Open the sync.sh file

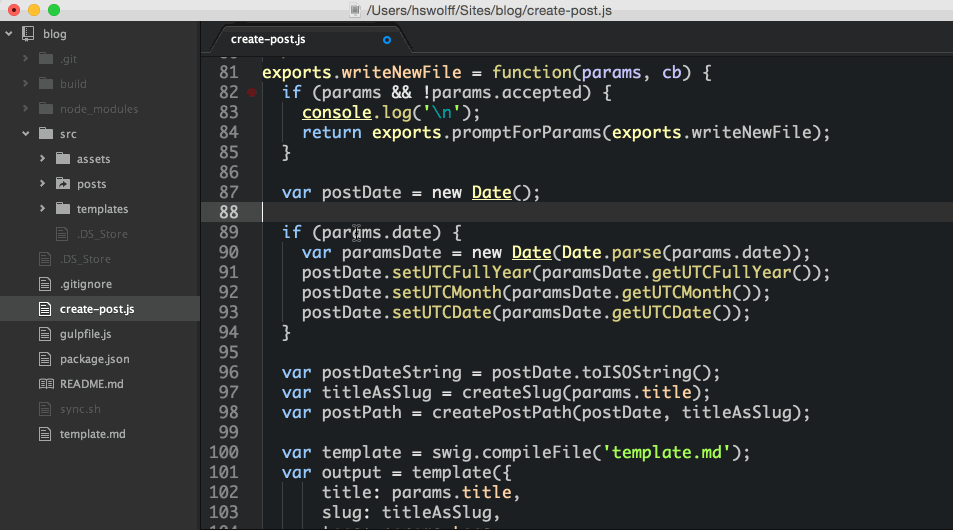79,409
